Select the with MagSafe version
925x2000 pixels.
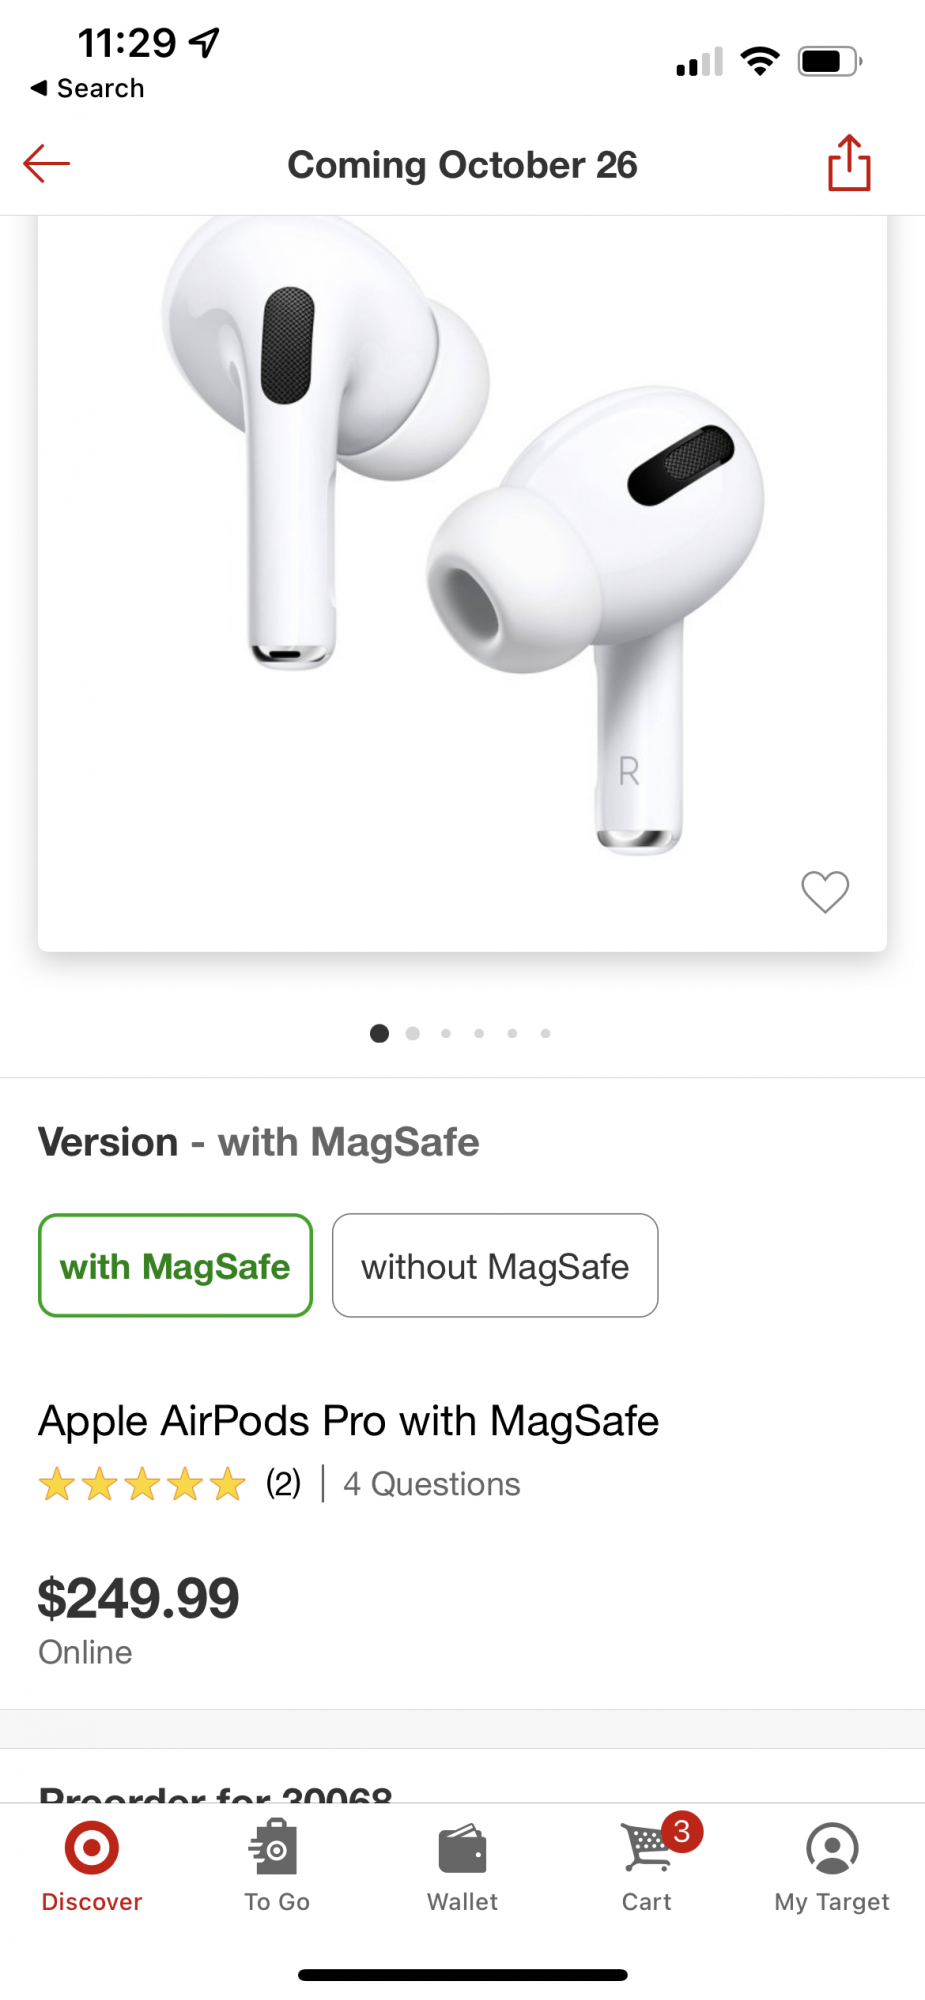coord(175,1266)
